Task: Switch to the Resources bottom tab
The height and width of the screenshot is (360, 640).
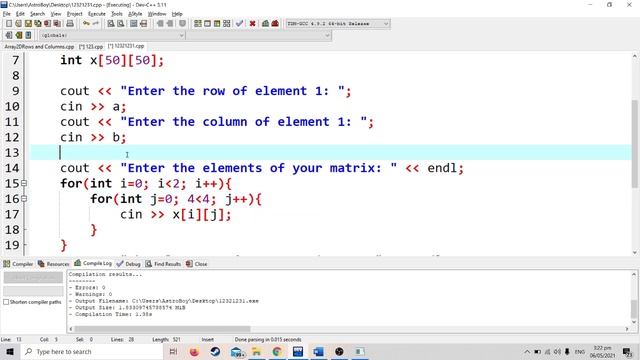Action: point(54,264)
